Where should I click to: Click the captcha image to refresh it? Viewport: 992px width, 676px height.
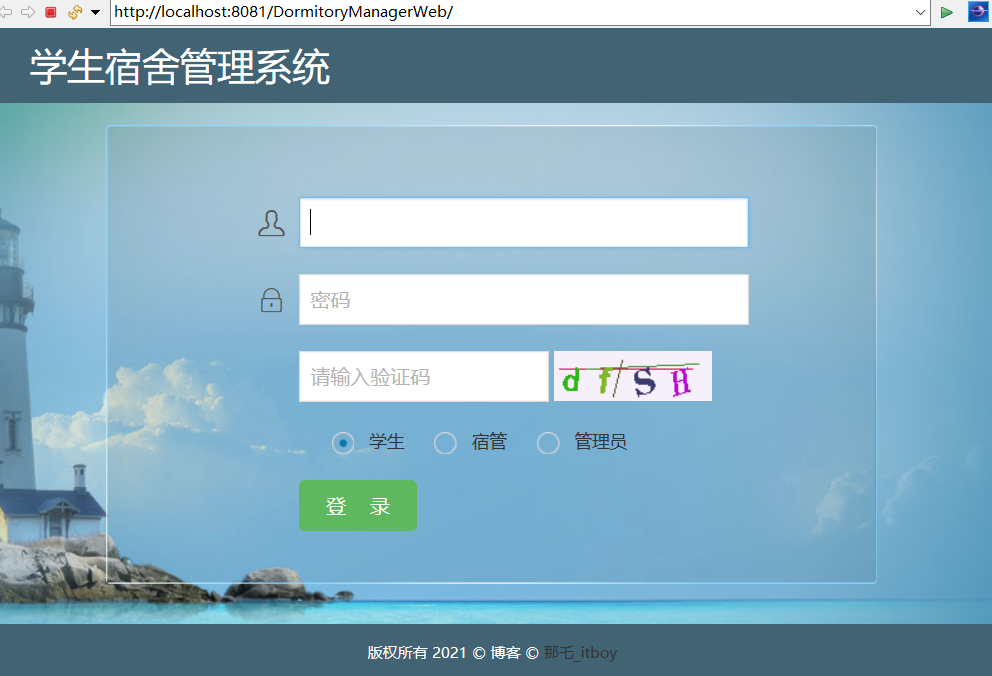pyautogui.click(x=632, y=376)
